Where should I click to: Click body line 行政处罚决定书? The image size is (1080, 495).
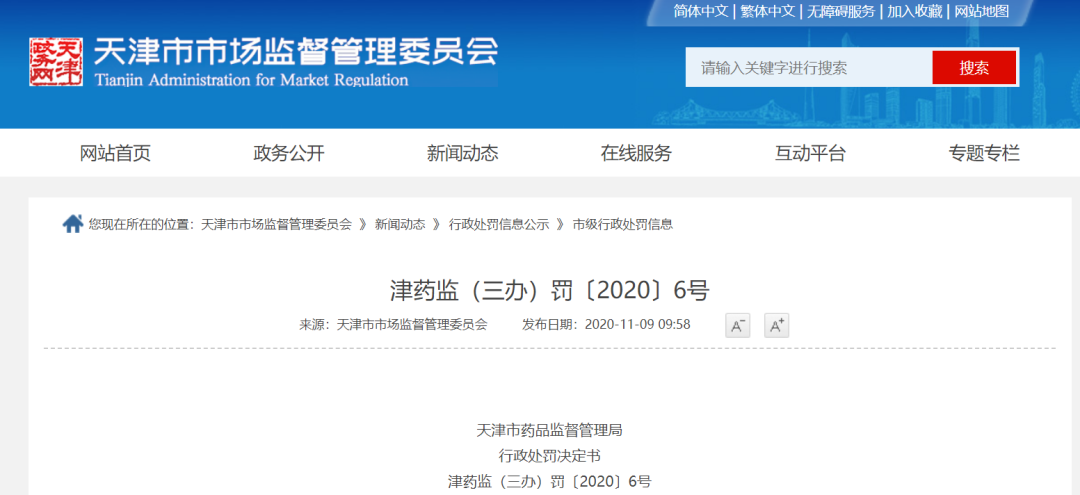(549, 456)
